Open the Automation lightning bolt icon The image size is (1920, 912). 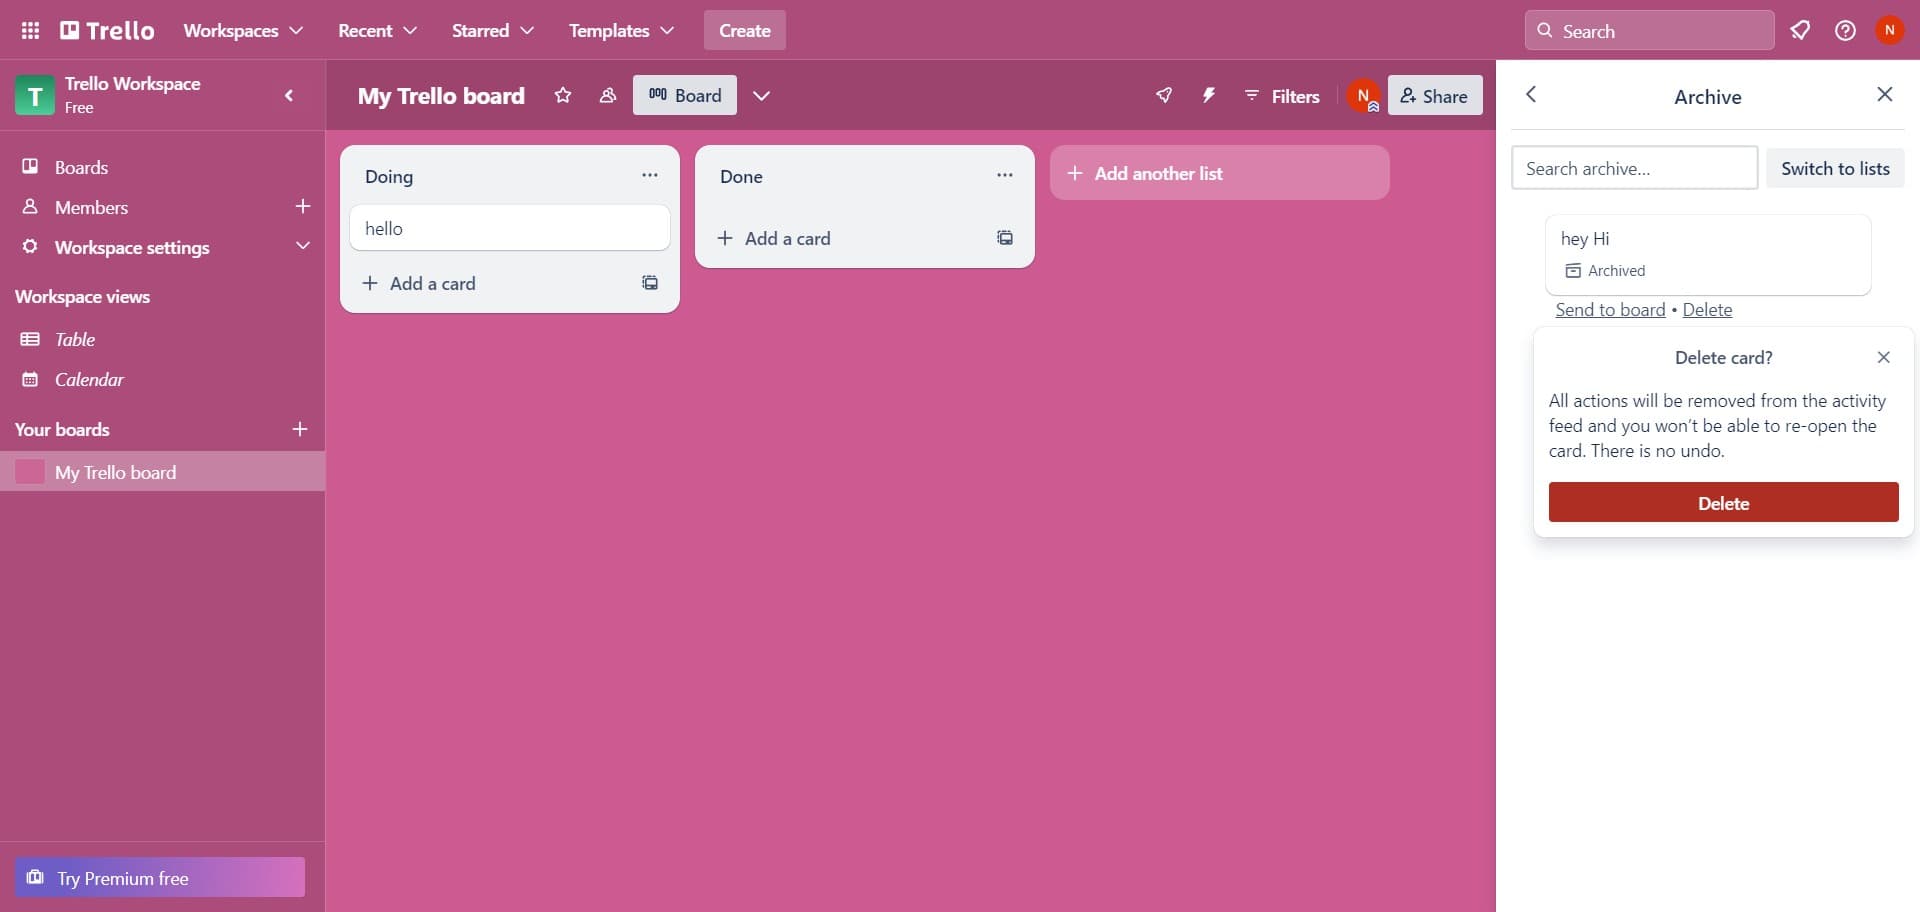pos(1209,96)
